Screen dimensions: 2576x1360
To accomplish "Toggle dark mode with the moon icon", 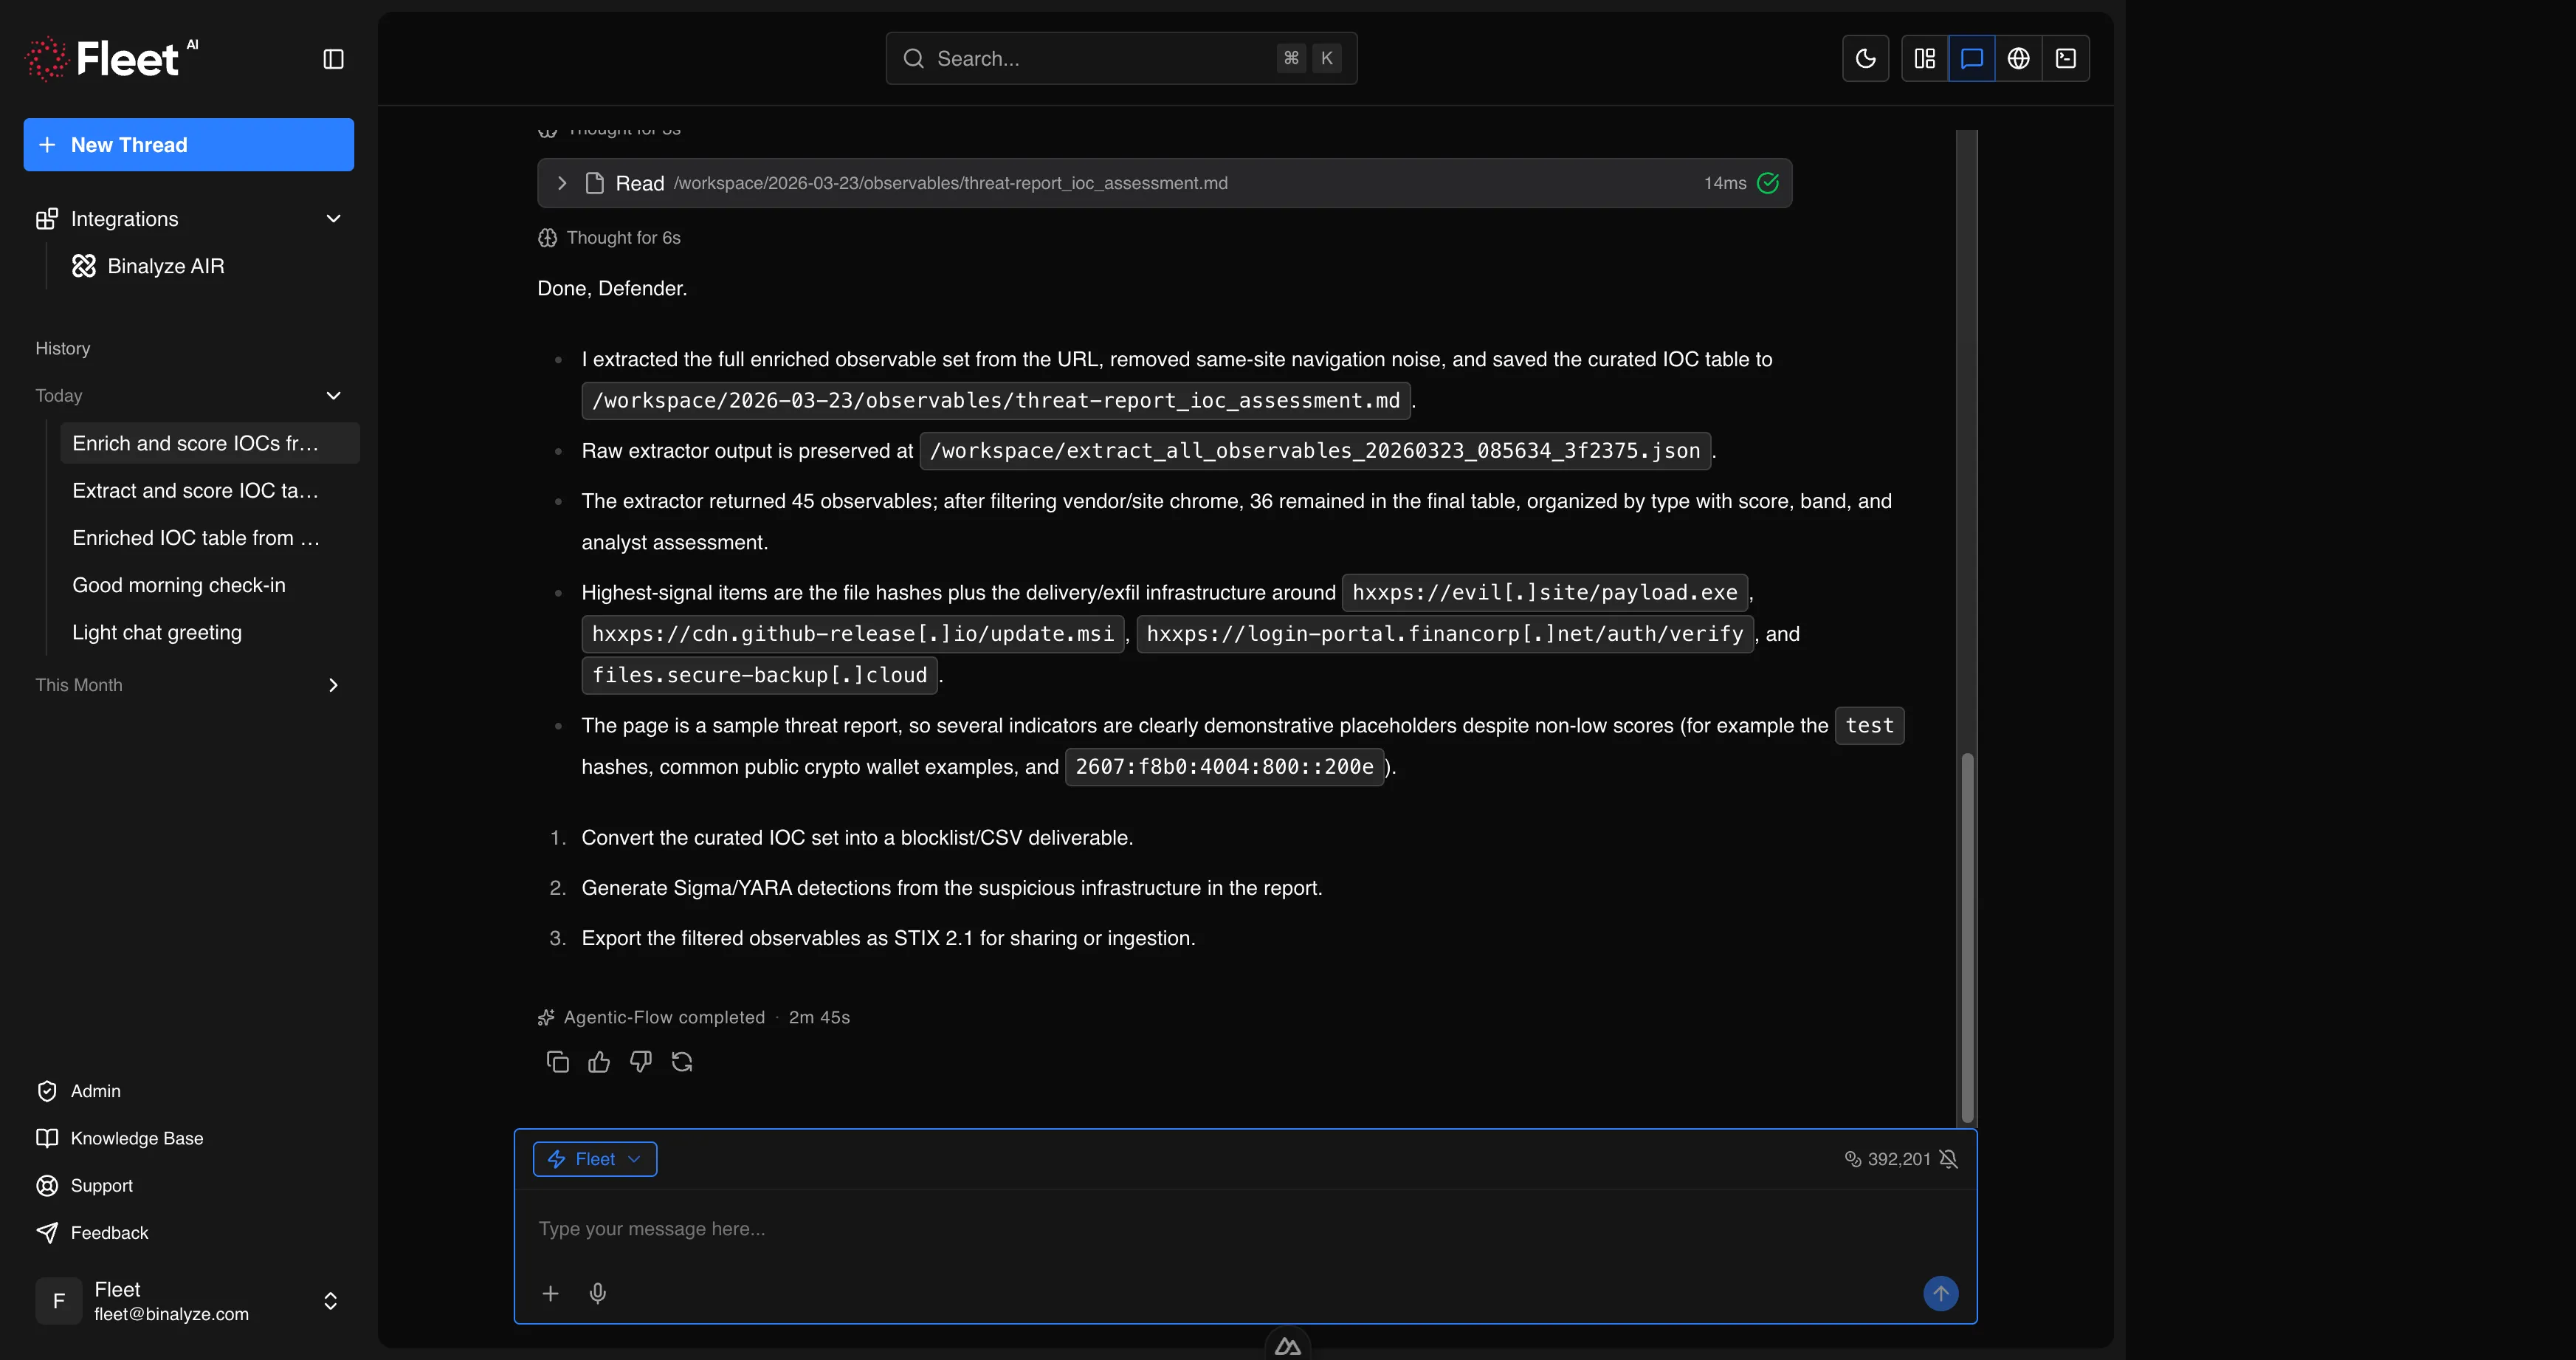I will 1865,58.
